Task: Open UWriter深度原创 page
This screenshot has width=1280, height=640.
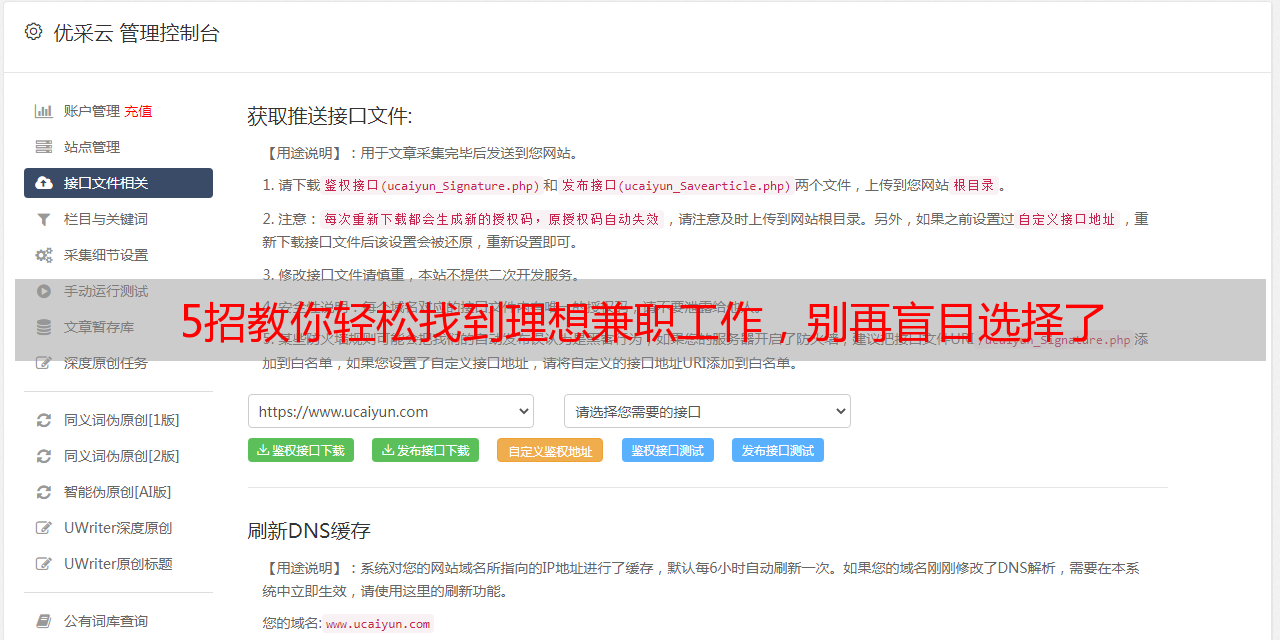Action: 118,528
